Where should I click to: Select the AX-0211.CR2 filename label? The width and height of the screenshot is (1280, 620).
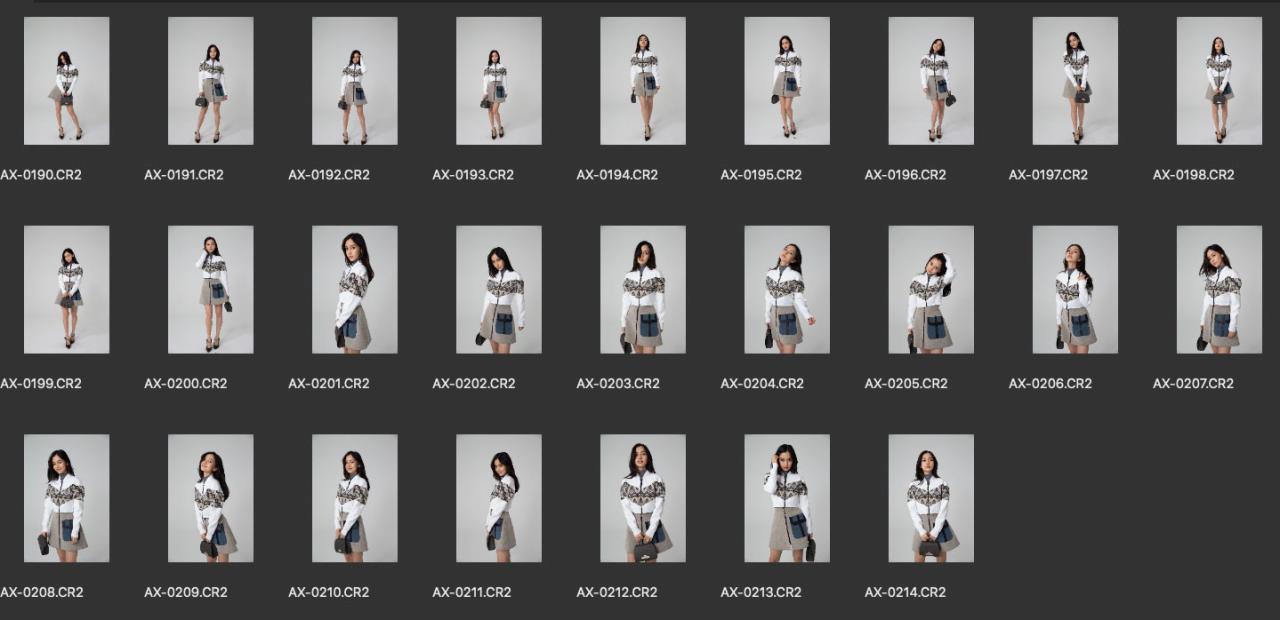[472, 592]
